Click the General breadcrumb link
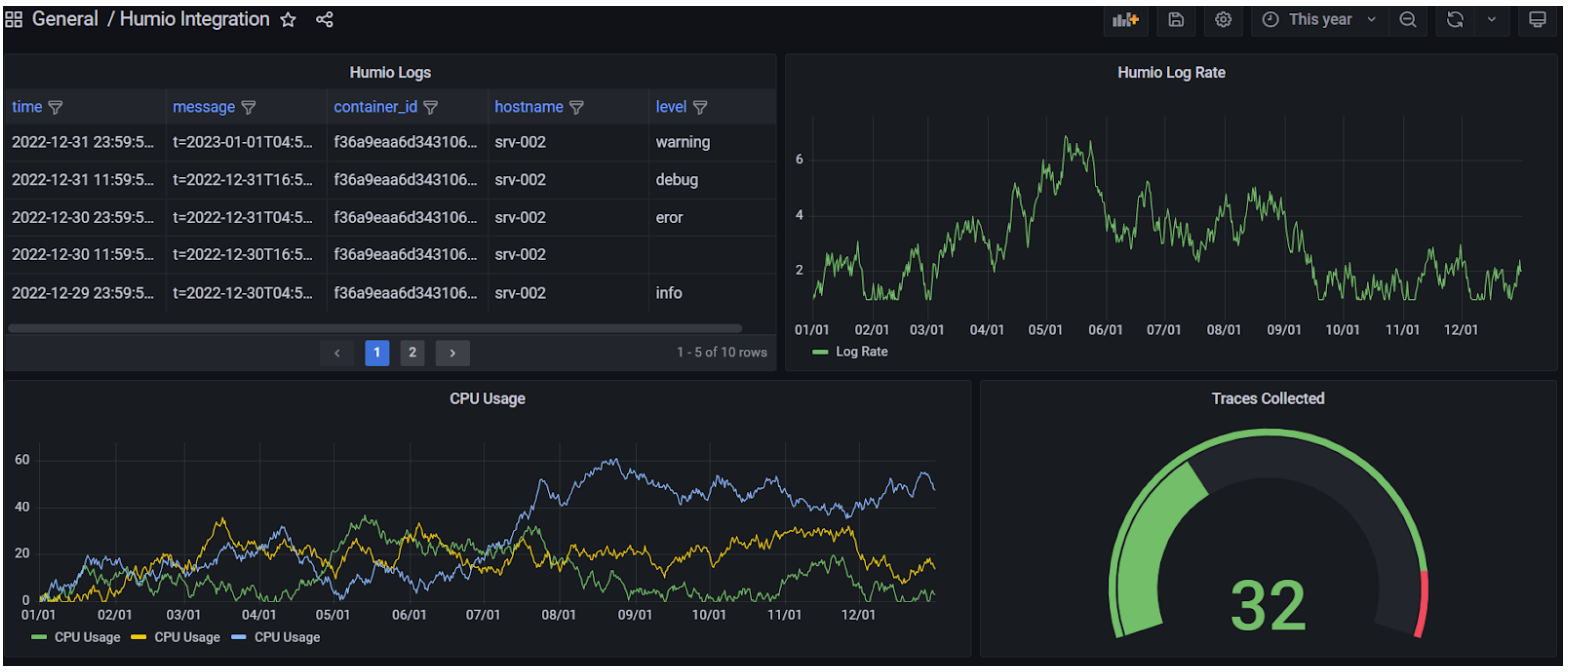 point(65,19)
